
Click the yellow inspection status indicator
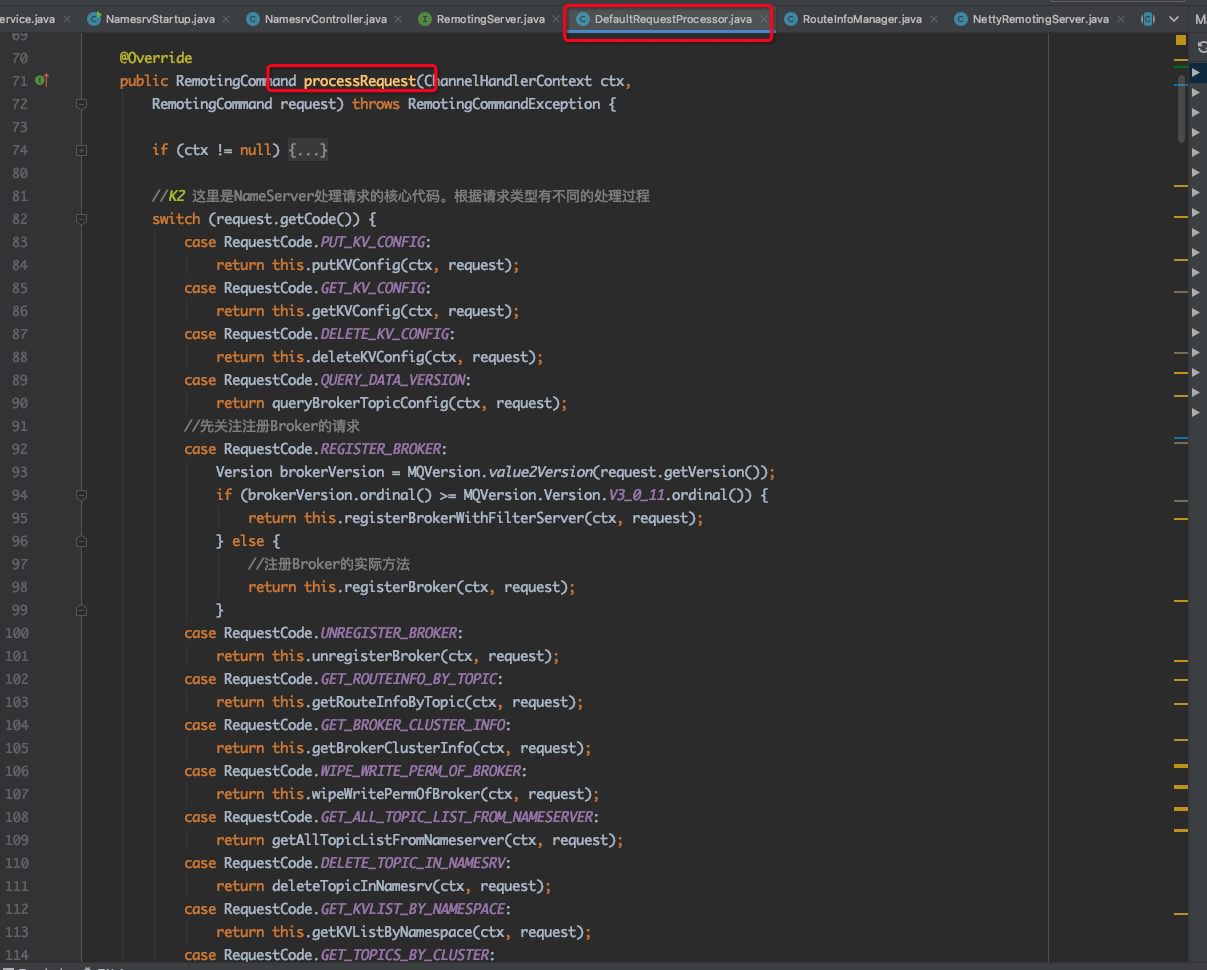tap(1181, 40)
